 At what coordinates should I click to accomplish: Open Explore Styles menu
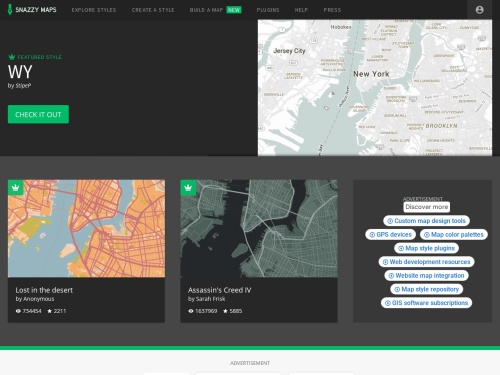point(94,10)
